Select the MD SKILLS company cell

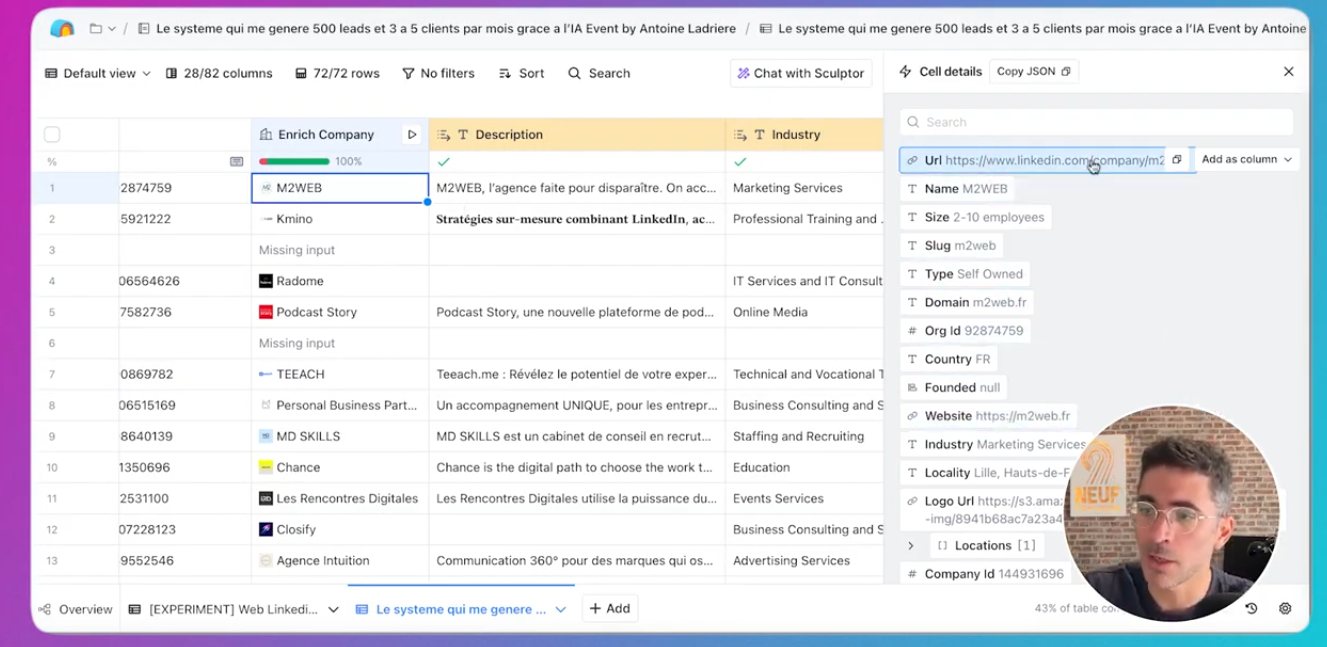[x=340, y=436]
